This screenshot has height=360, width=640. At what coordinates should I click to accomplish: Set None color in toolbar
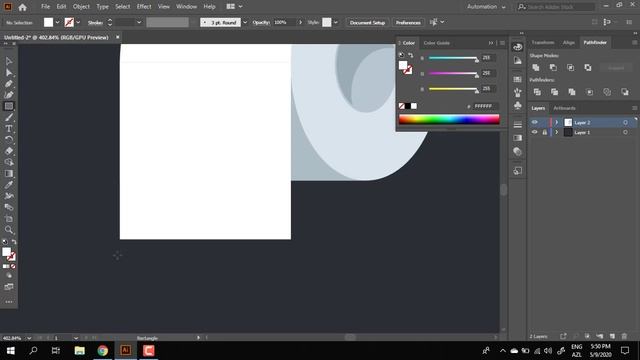13,266
